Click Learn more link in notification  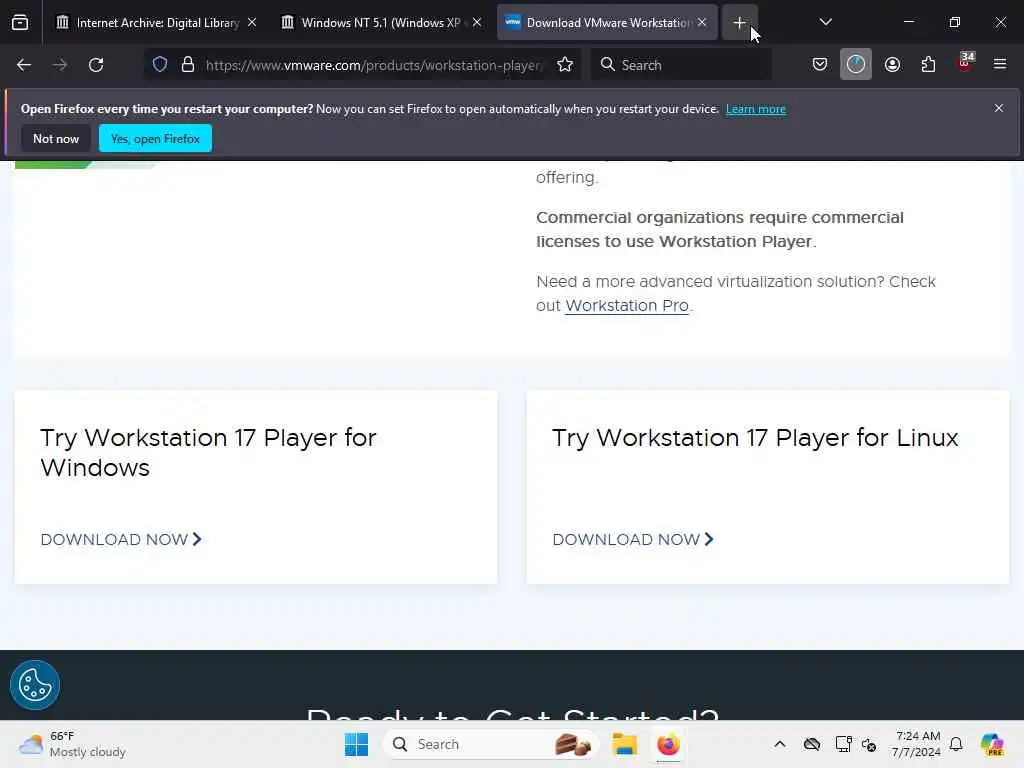point(756,109)
